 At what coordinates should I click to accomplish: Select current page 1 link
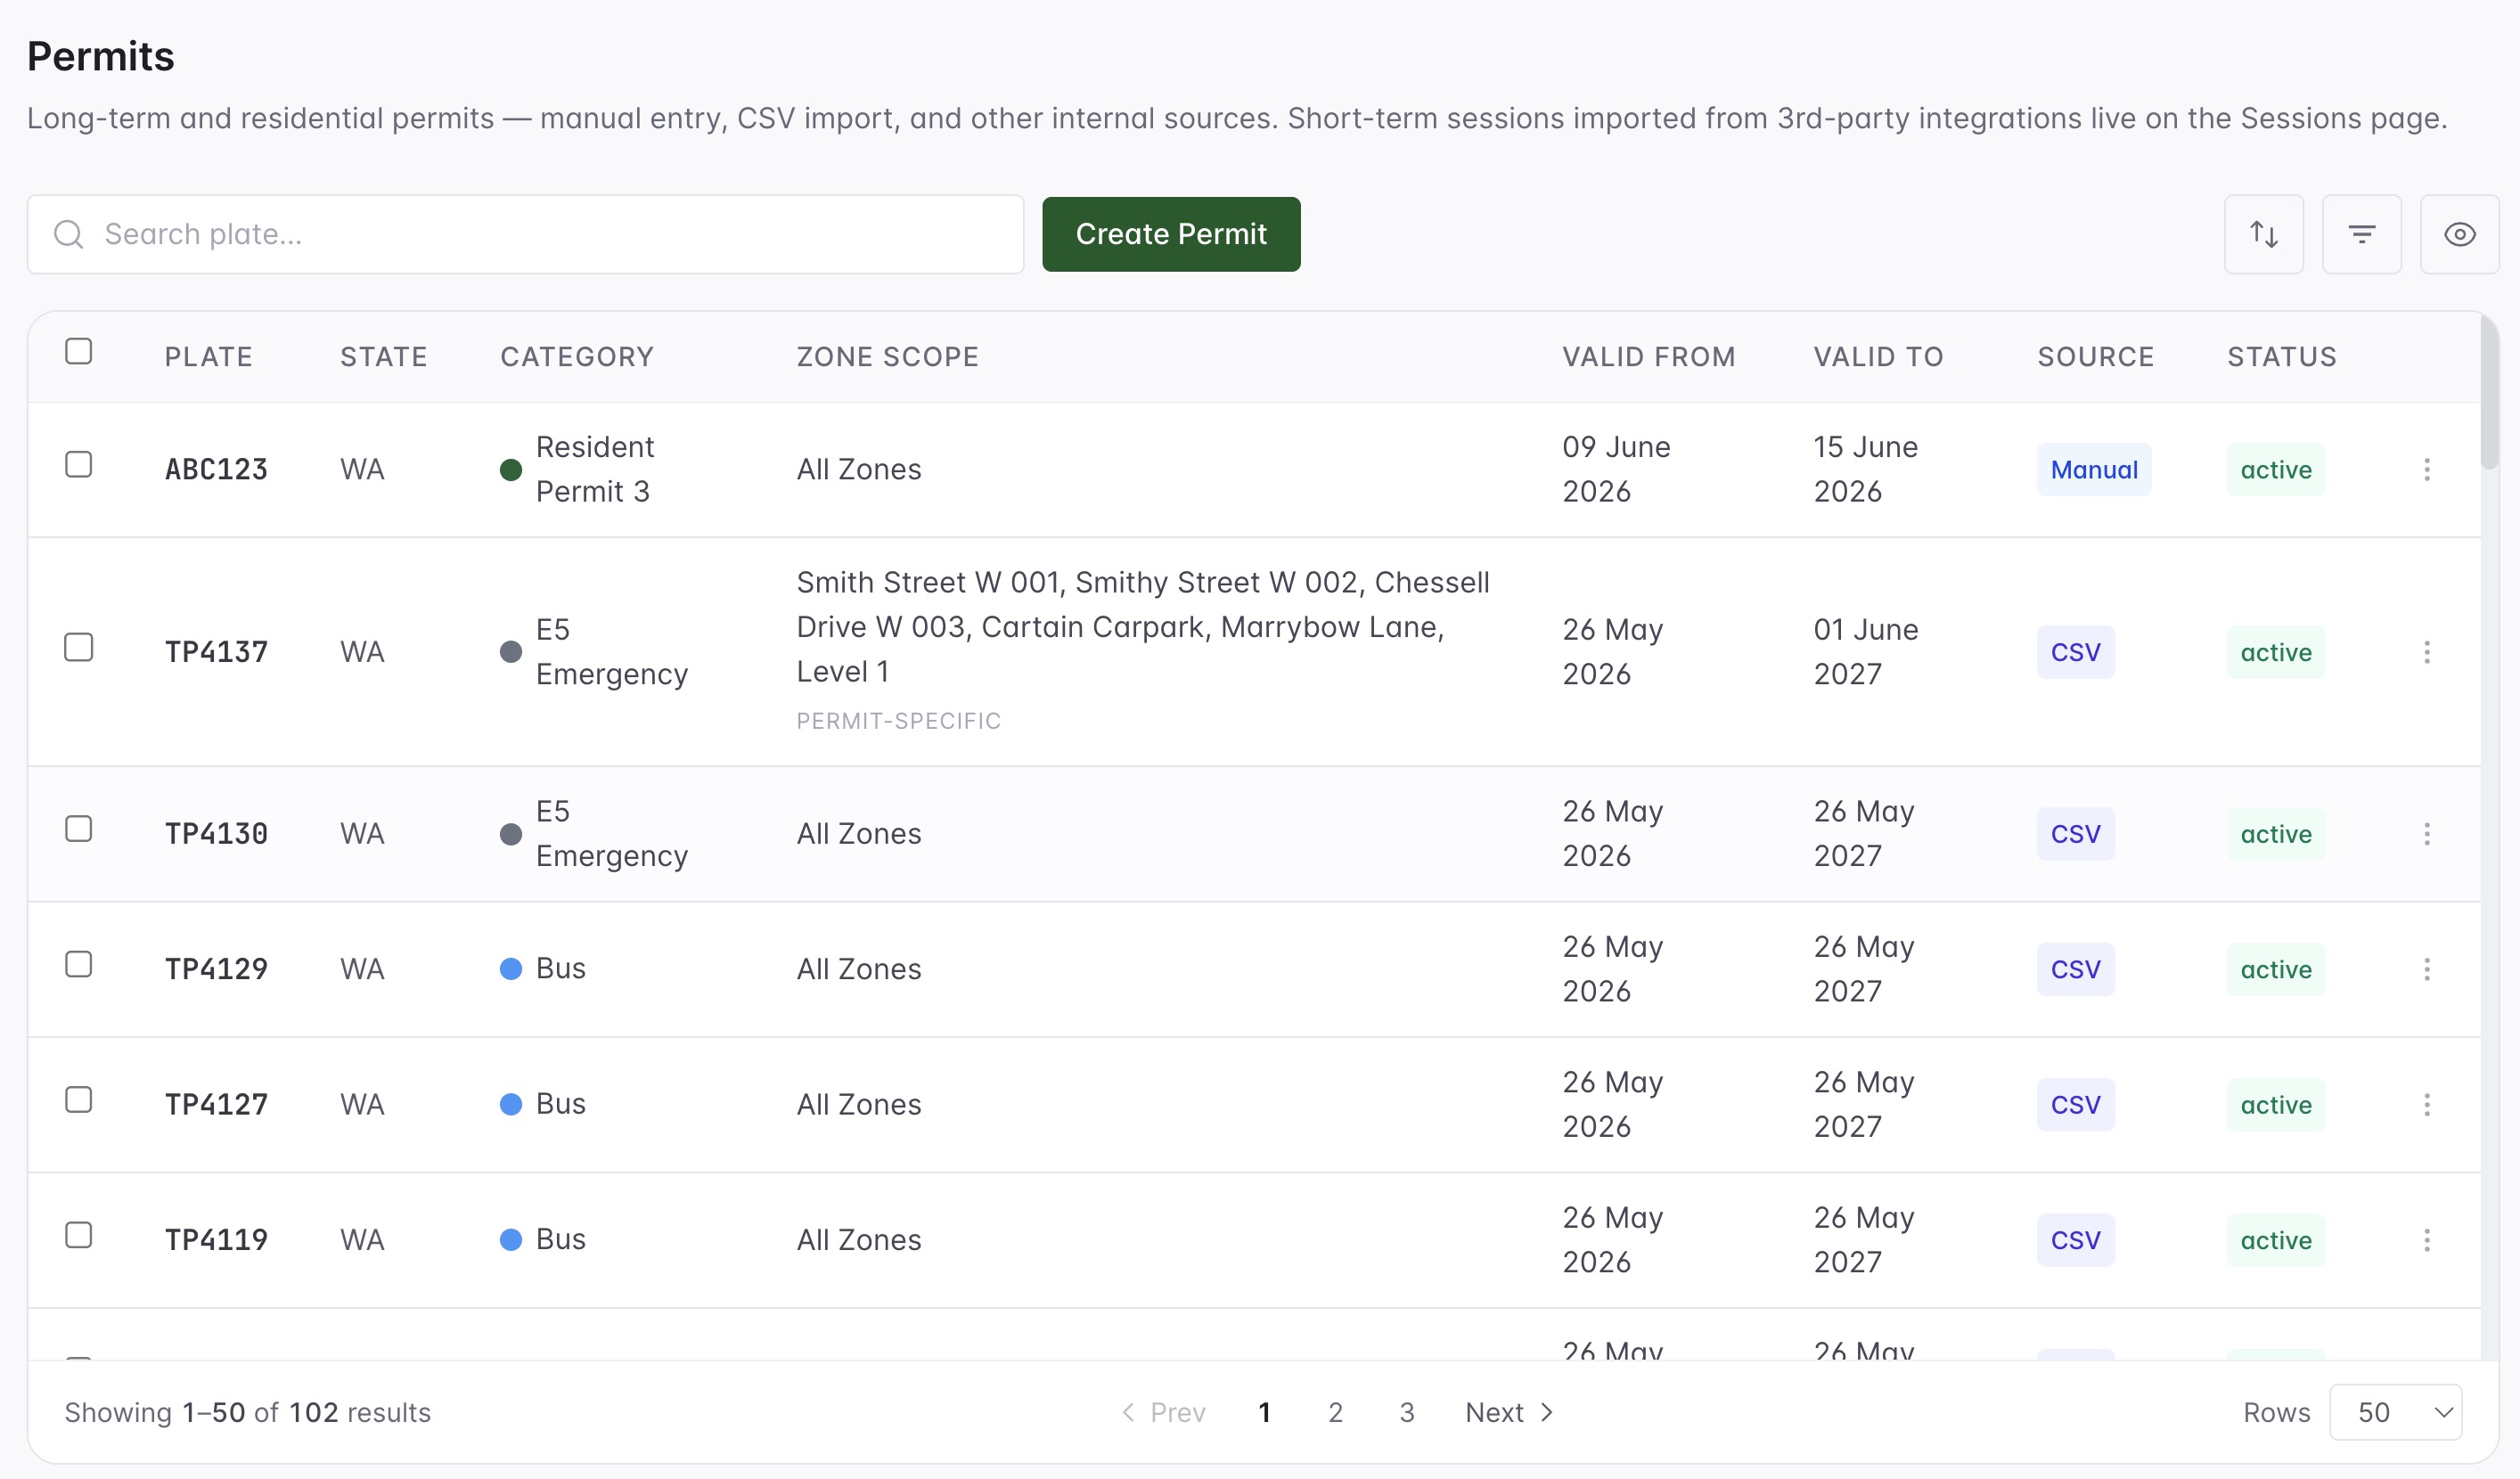click(x=1264, y=1412)
